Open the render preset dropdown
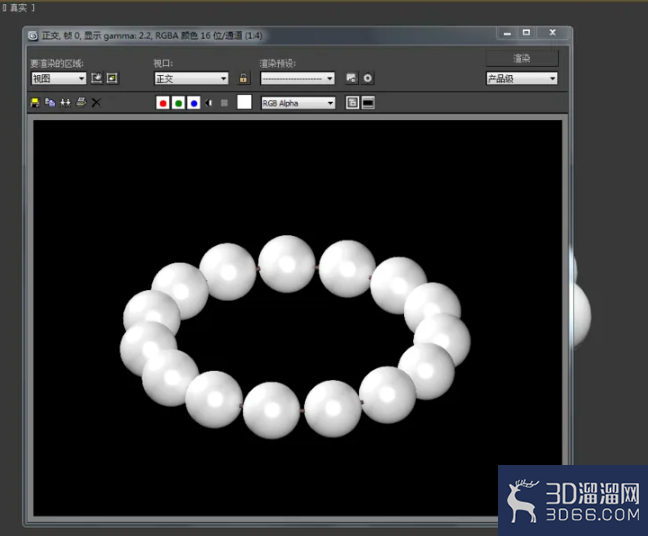The image size is (648, 536). [x=297, y=78]
